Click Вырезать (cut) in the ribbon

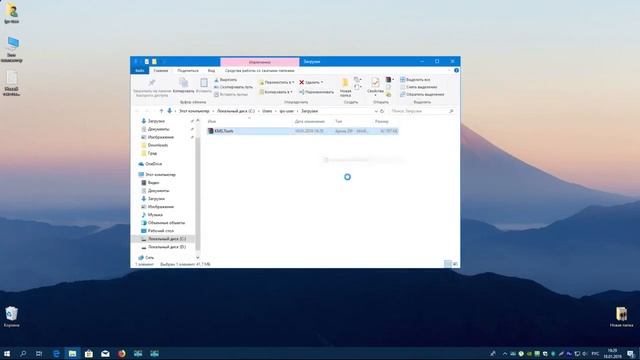(225, 80)
